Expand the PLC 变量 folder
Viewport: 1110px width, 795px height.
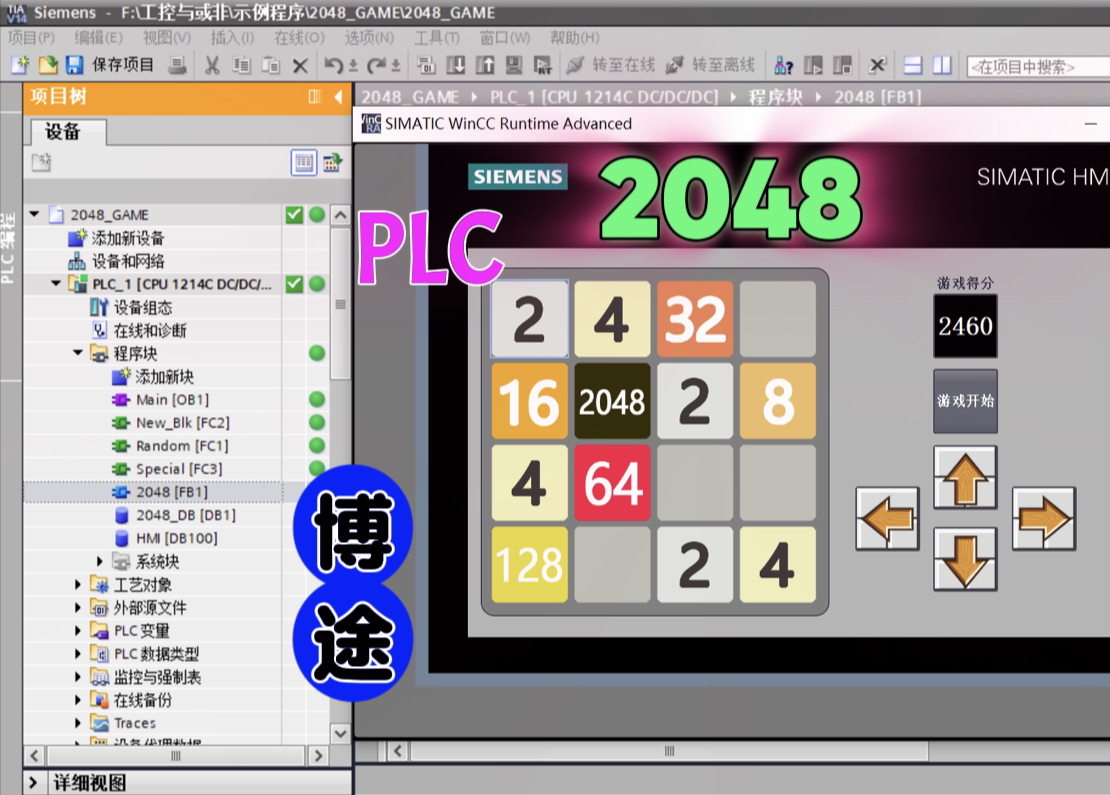(x=78, y=631)
